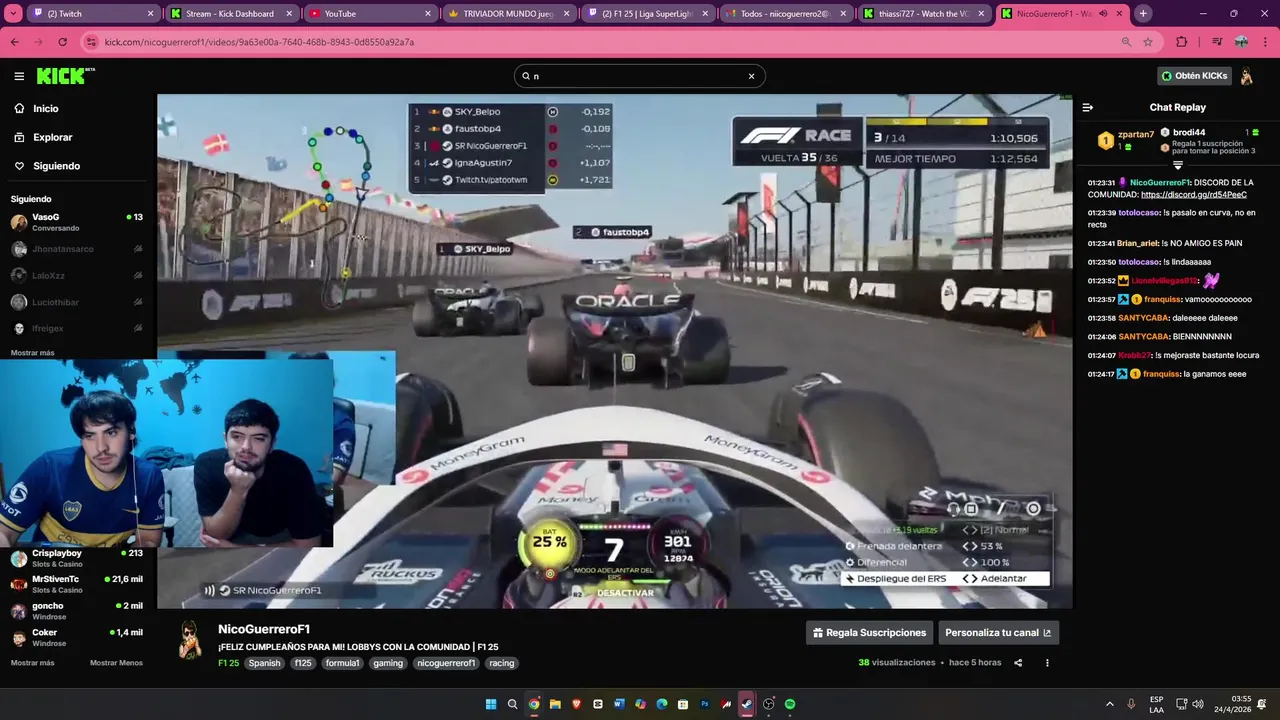Open Windows Start menu
This screenshot has height=720, width=1280.
tap(491, 704)
